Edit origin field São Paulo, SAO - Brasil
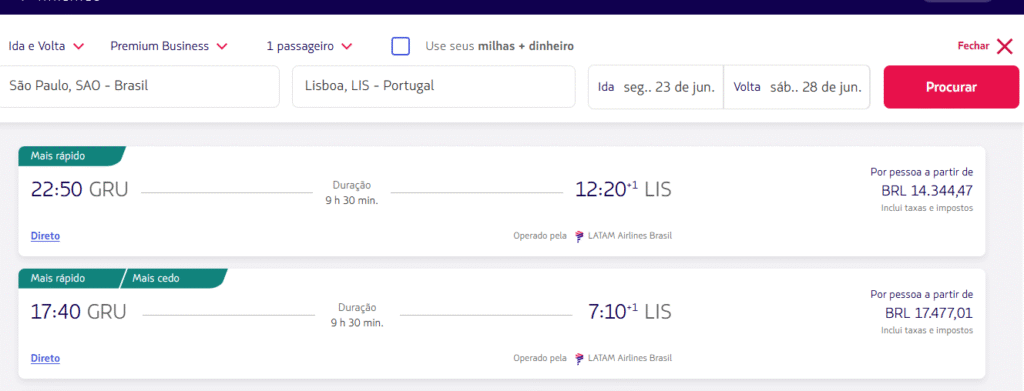This screenshot has height=391, width=1024. (139, 86)
